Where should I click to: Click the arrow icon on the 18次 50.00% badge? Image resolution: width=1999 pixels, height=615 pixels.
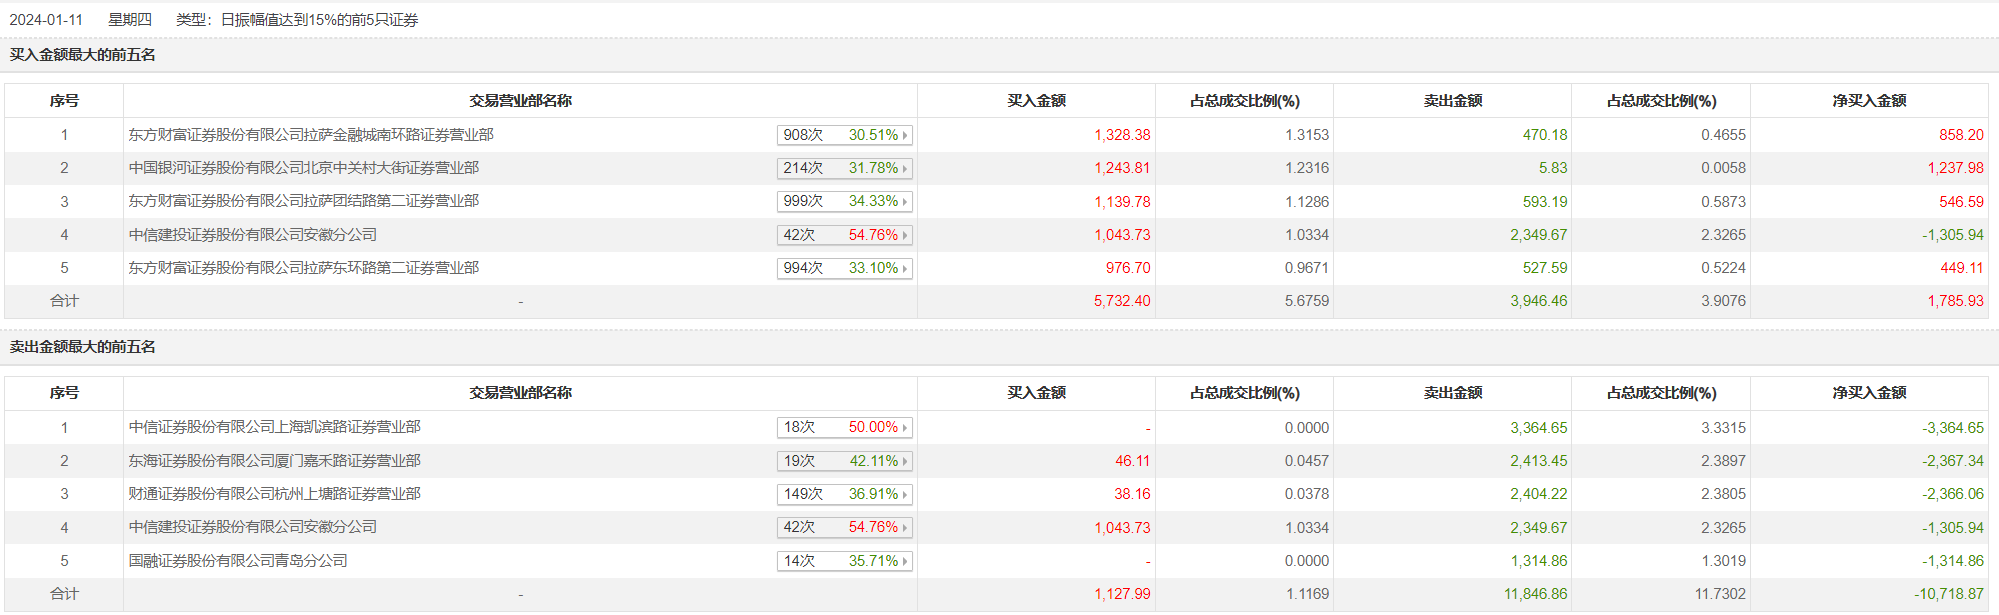tap(905, 428)
